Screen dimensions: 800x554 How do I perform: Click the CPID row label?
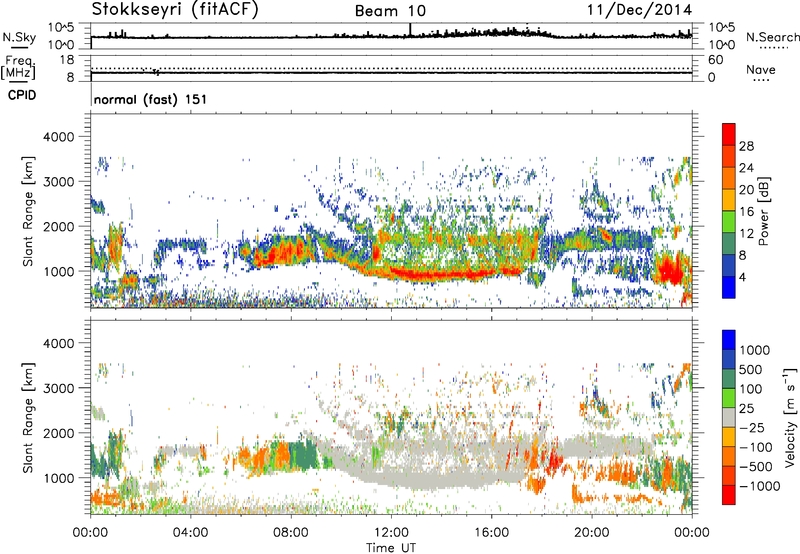tap(22, 95)
